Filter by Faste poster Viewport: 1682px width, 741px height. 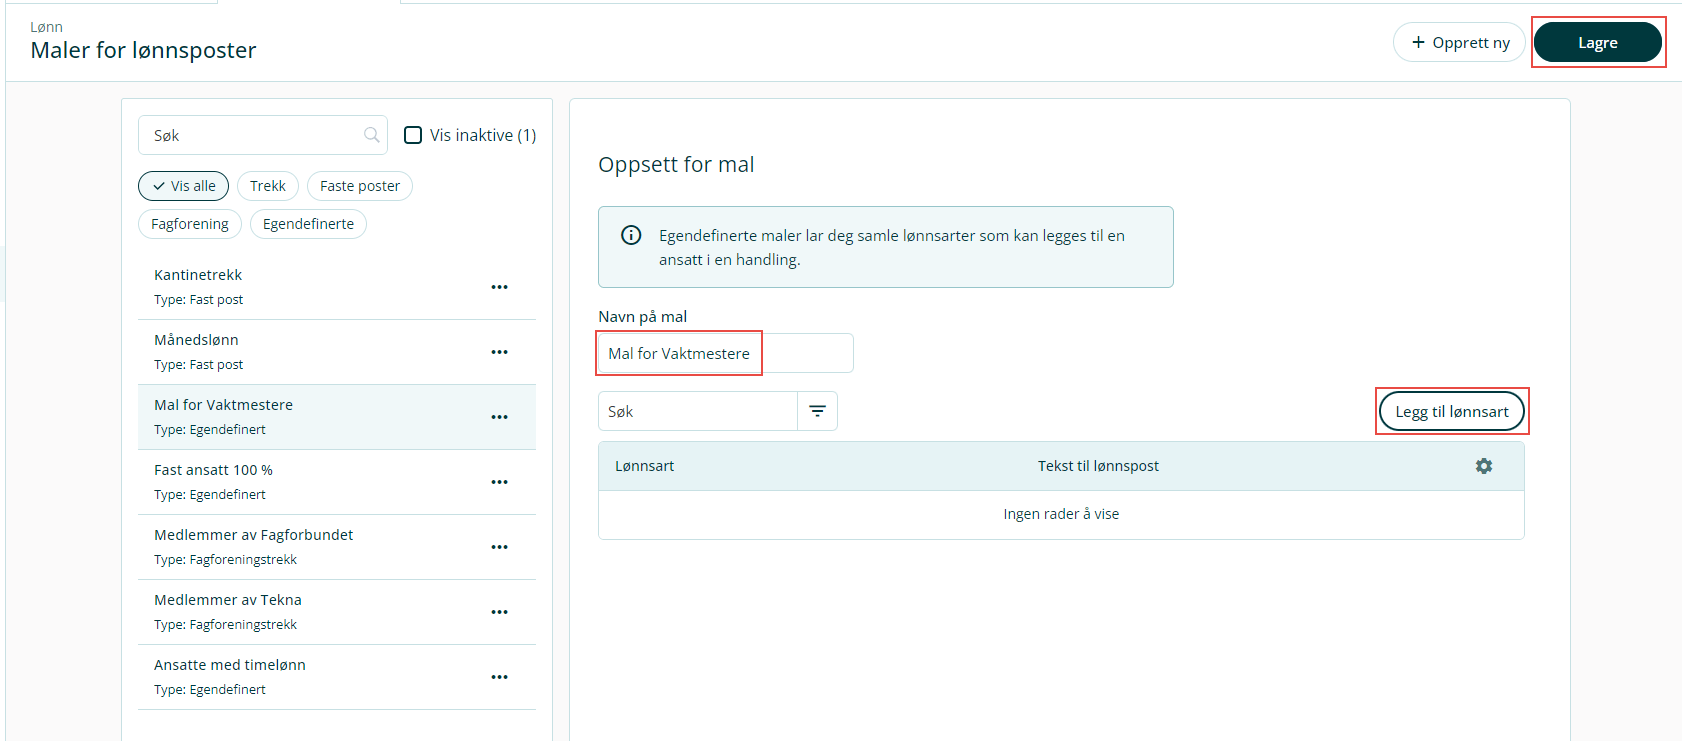[360, 186]
